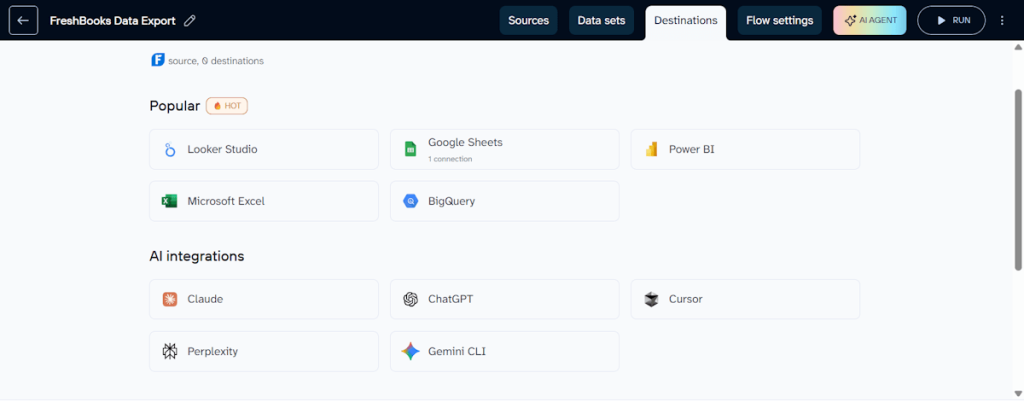Choose Looker Studio destination card

pos(264,149)
